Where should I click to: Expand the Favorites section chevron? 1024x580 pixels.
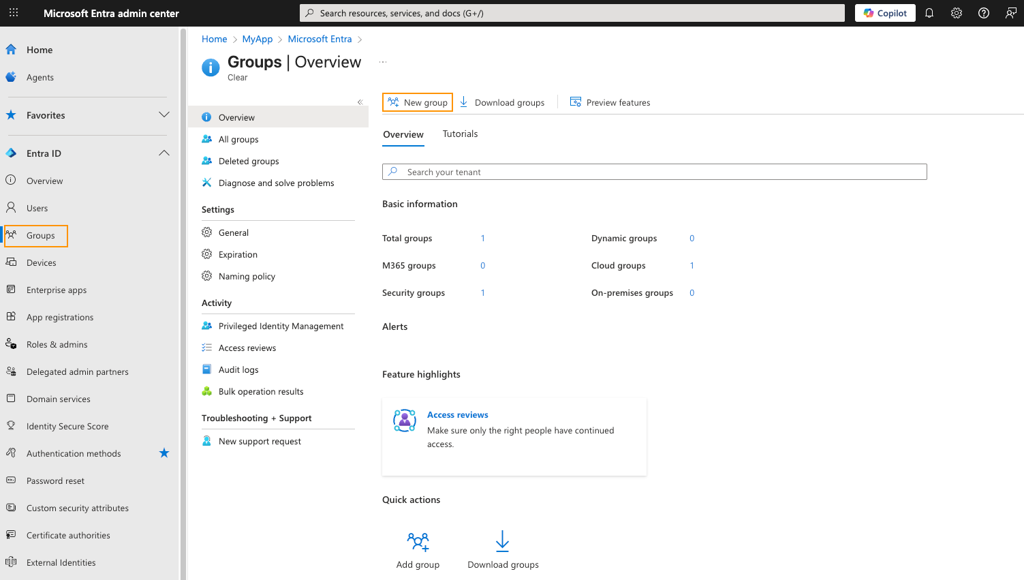coord(164,115)
